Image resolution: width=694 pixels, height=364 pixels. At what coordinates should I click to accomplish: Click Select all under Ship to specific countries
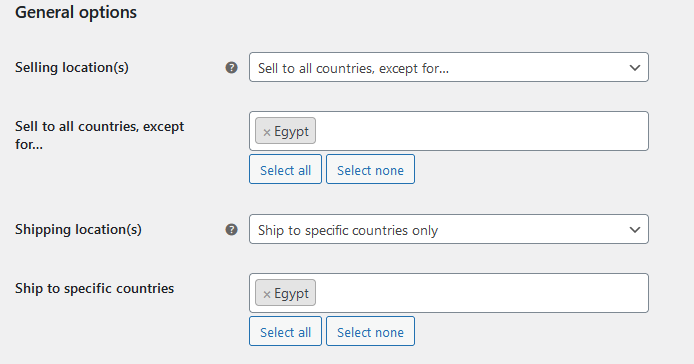(285, 331)
